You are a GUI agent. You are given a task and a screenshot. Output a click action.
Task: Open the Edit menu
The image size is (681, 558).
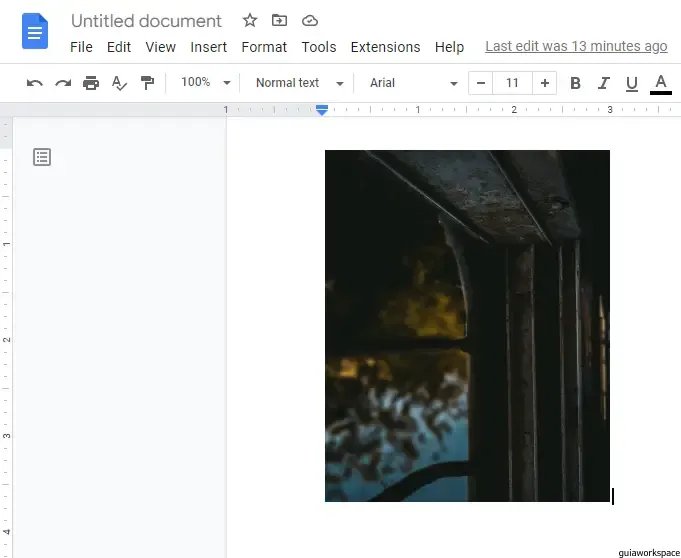click(x=119, y=47)
